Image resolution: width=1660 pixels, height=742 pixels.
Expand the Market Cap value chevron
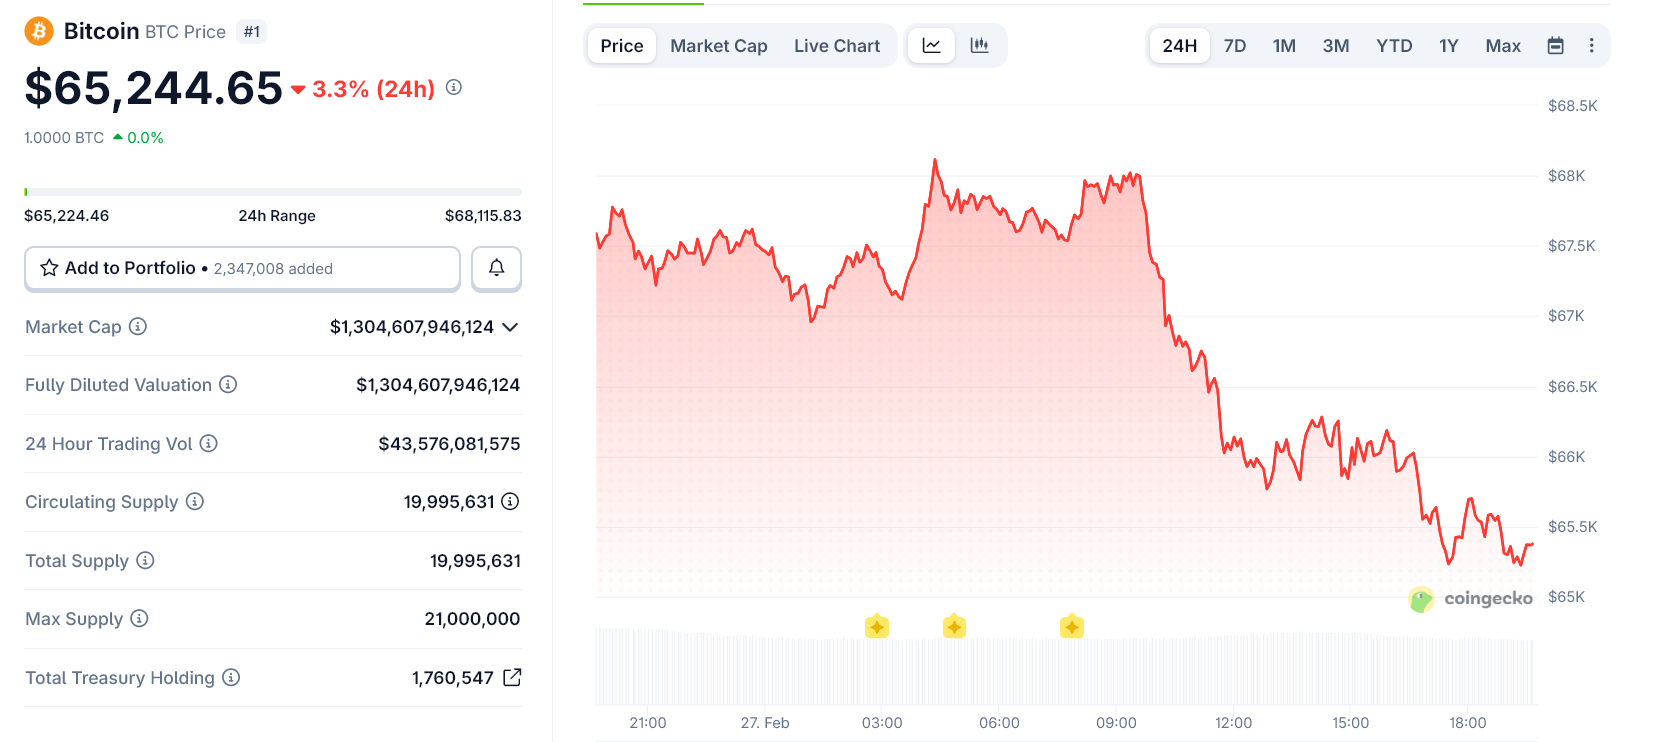(x=510, y=327)
